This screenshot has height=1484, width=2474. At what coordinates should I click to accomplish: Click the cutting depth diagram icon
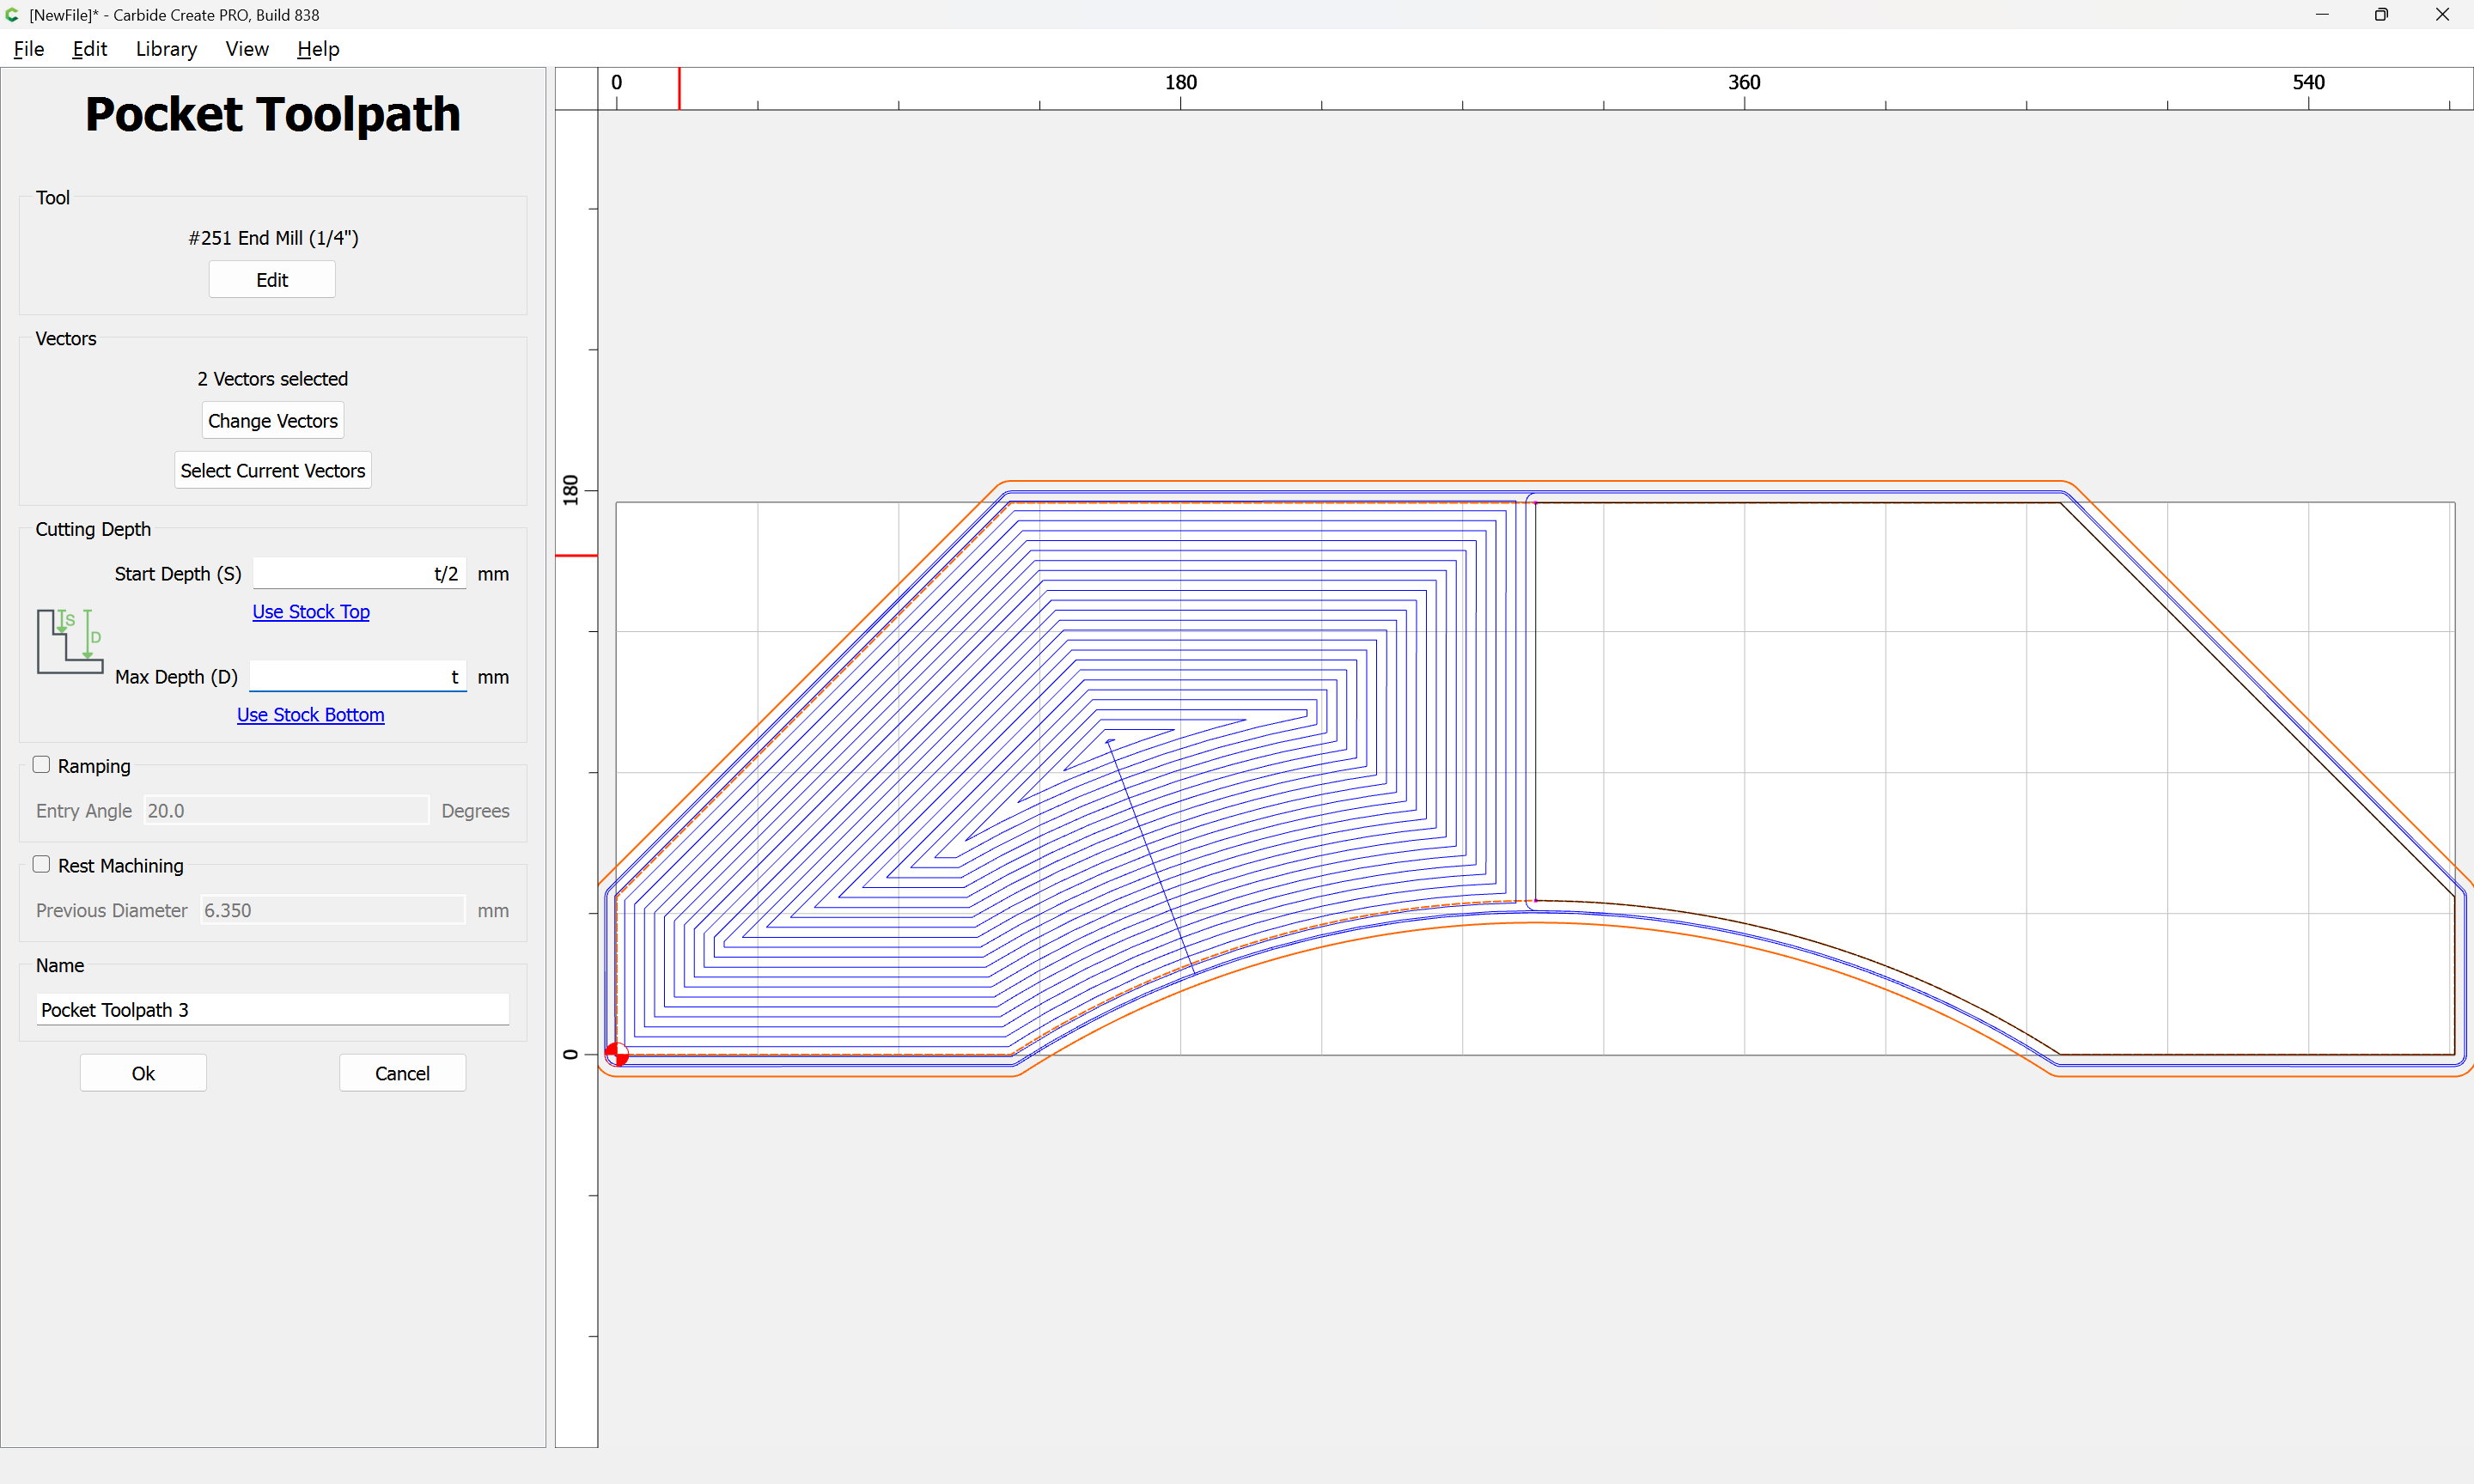tap(70, 641)
